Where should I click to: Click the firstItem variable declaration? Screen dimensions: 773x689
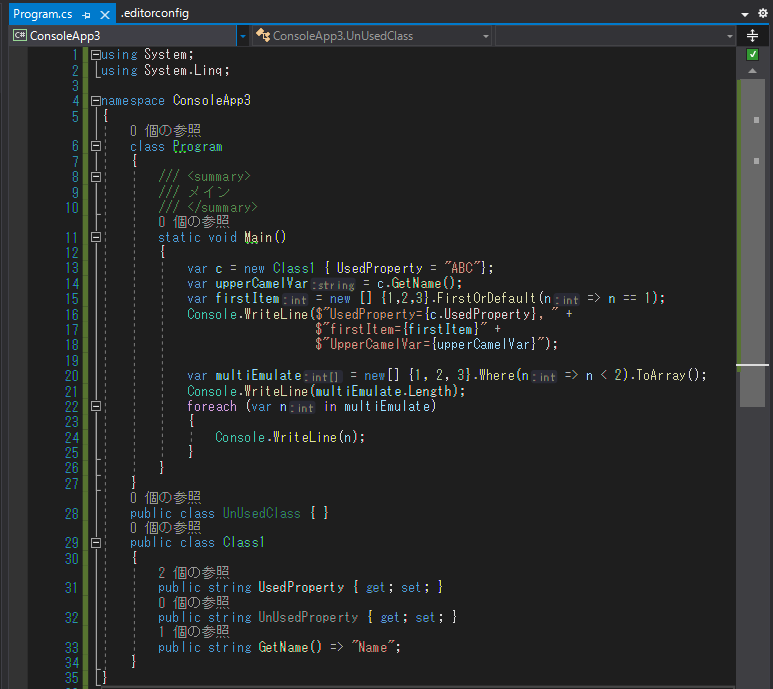click(247, 299)
